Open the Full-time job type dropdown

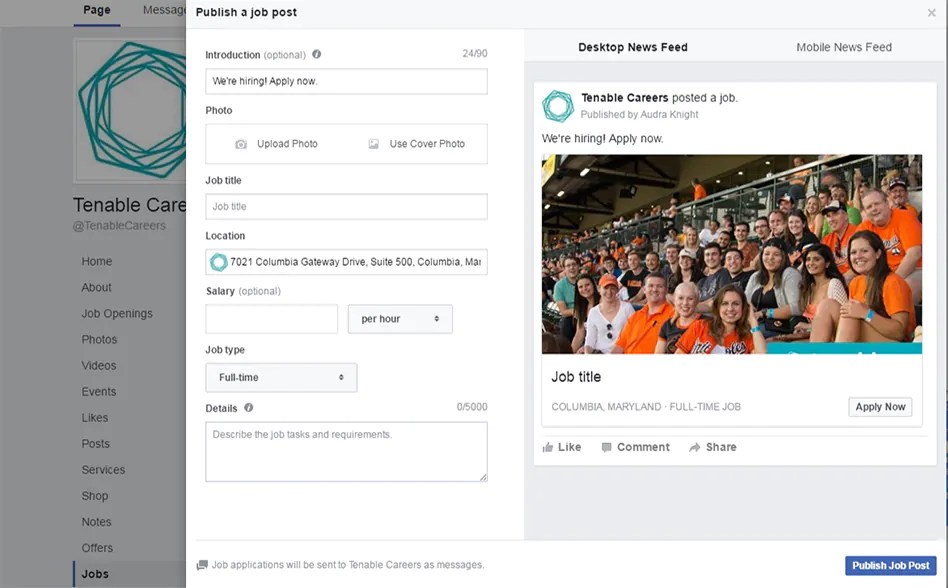click(x=280, y=378)
